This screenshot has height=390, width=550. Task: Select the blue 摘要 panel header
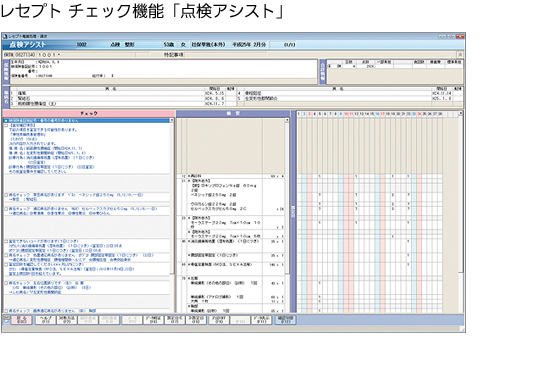pos(233,114)
